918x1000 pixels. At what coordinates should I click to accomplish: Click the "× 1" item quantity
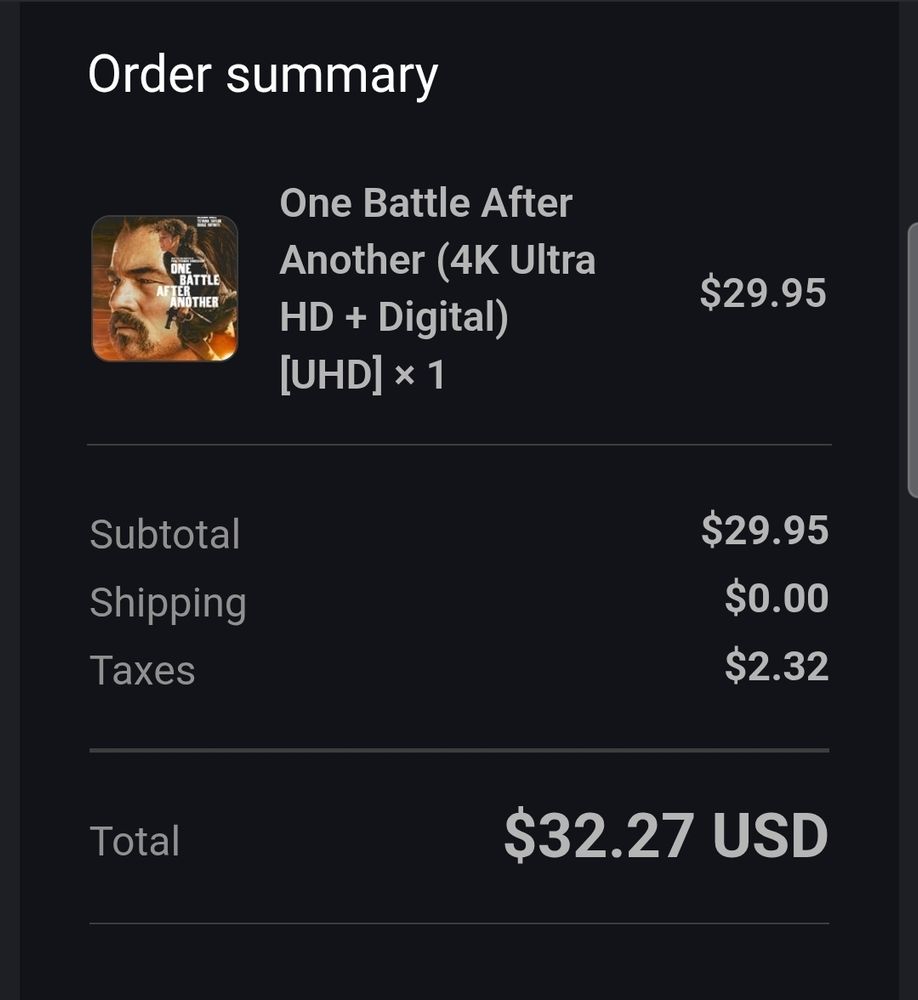[420, 375]
